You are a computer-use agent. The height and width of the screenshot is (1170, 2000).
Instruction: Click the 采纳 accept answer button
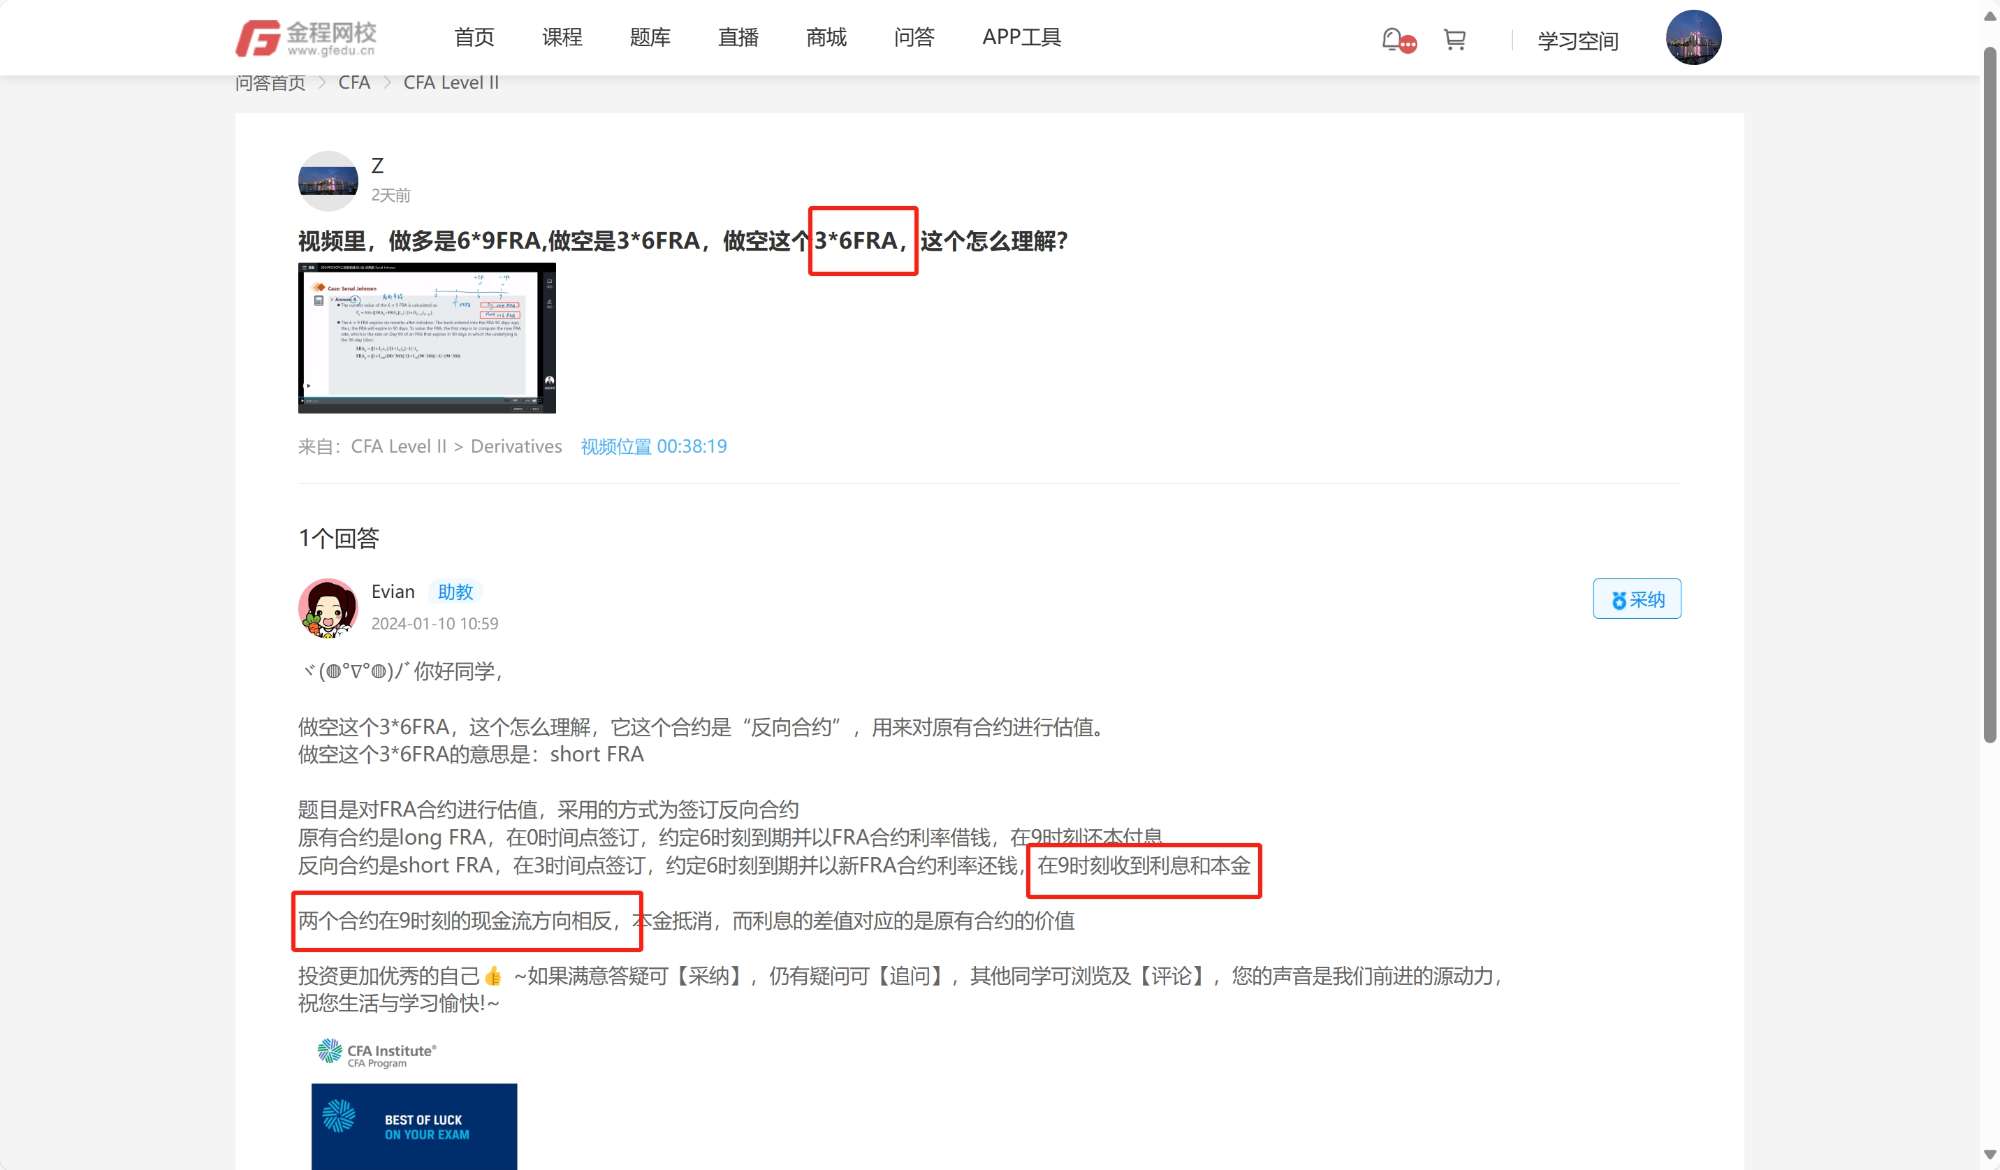click(1636, 599)
